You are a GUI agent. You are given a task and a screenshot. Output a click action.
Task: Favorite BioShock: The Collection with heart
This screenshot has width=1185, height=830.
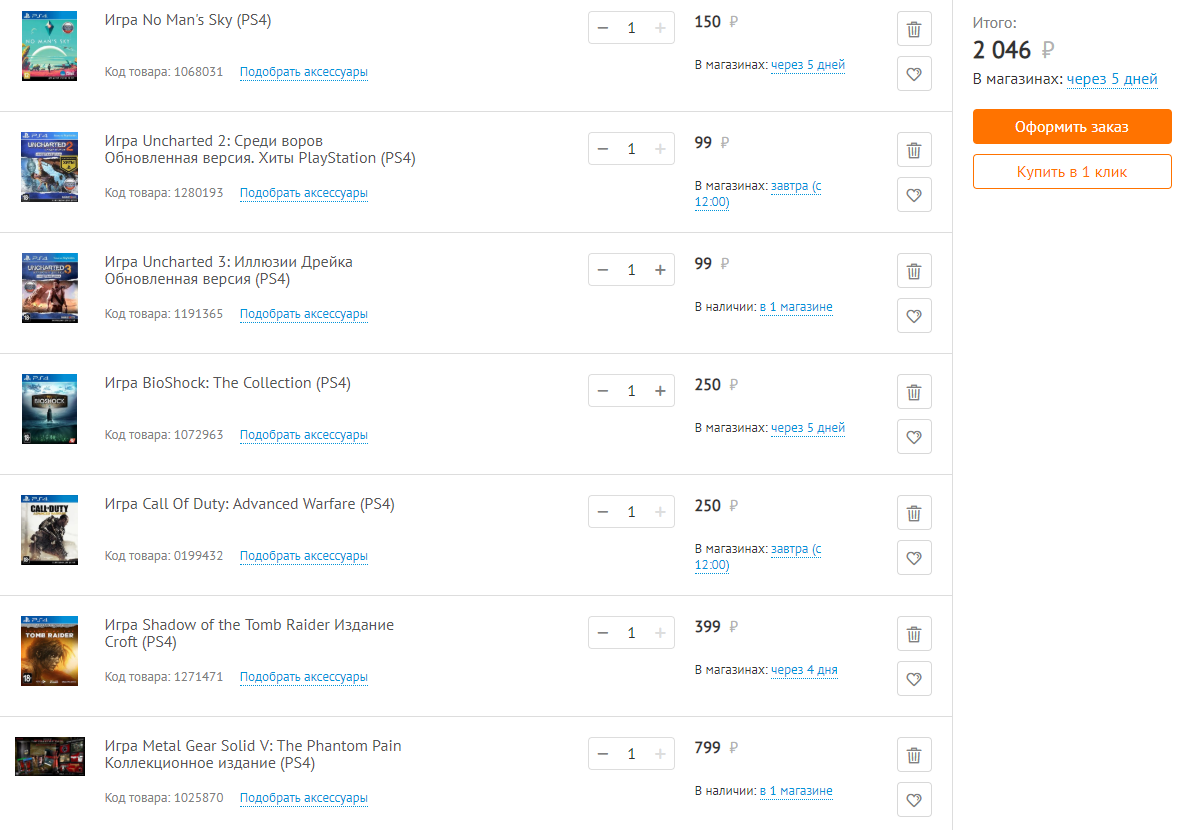coord(914,437)
